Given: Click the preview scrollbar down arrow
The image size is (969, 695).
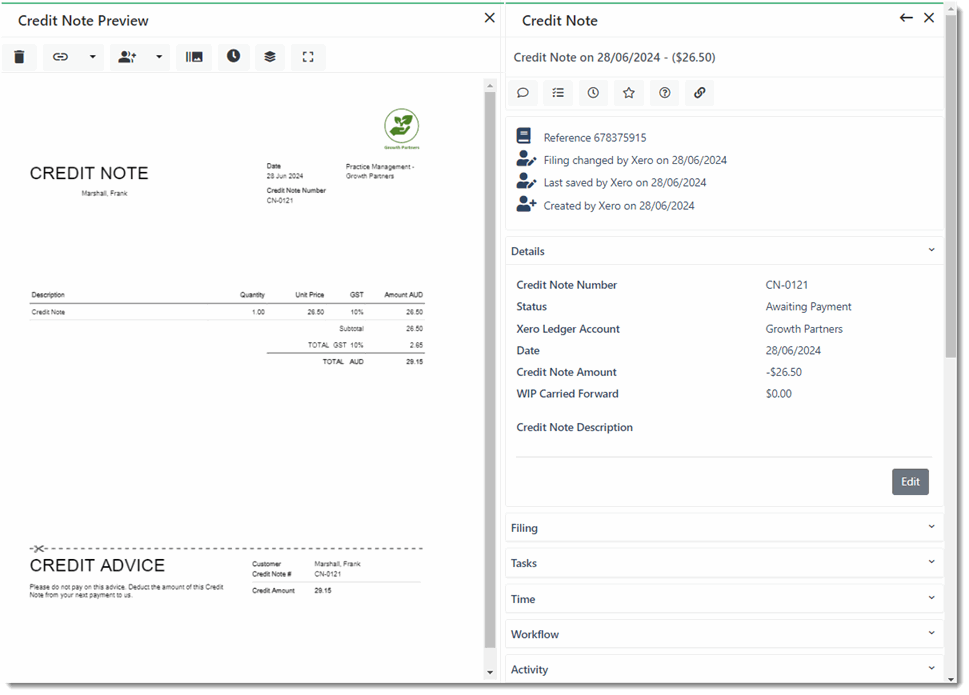Looking at the screenshot, I should [490, 673].
